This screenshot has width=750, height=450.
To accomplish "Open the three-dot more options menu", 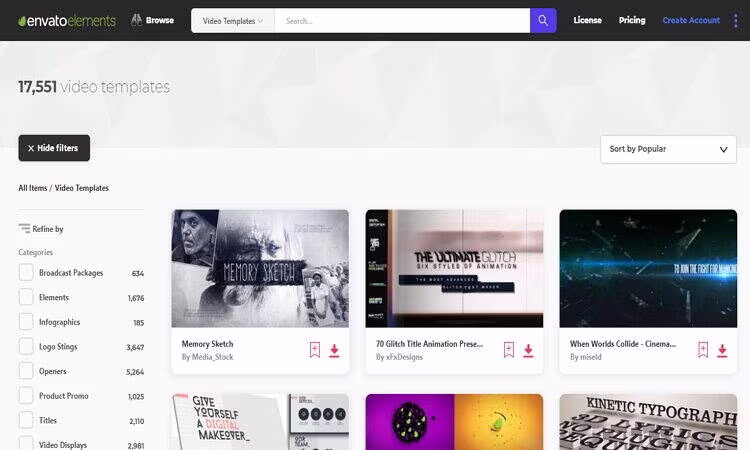I will [x=736, y=21].
